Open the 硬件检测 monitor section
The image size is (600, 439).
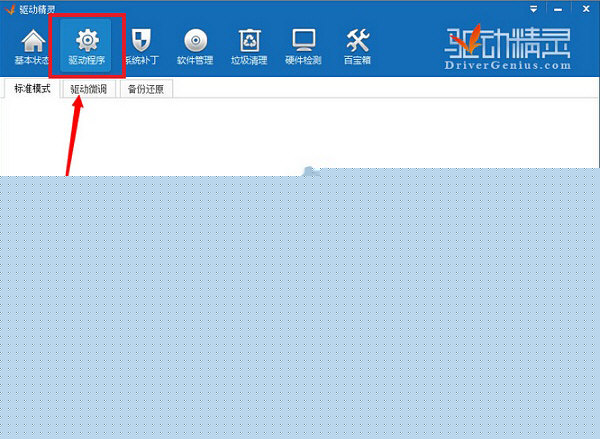click(303, 47)
